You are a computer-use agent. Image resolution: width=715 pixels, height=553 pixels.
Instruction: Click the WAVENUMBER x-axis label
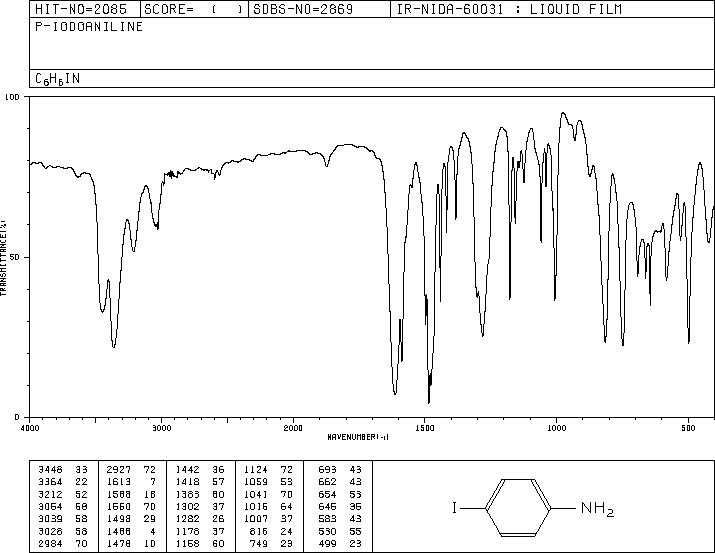point(358,437)
